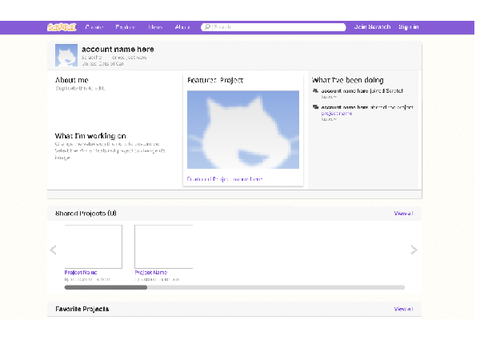Focus the Search input field
The height and width of the screenshot is (360, 480).
[273, 27]
